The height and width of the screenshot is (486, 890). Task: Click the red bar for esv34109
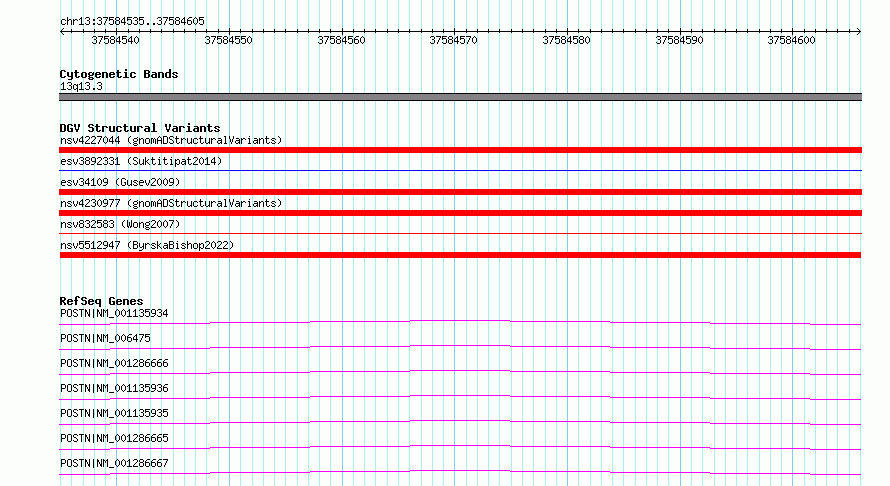(x=460, y=192)
